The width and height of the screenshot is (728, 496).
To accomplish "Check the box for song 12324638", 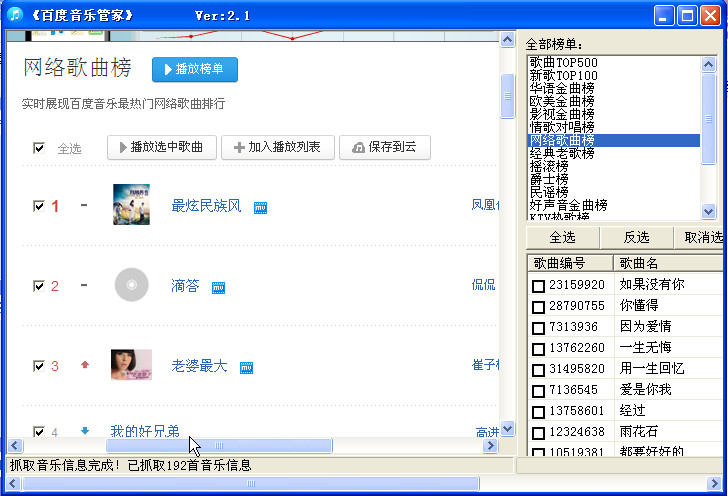I will tap(538, 433).
